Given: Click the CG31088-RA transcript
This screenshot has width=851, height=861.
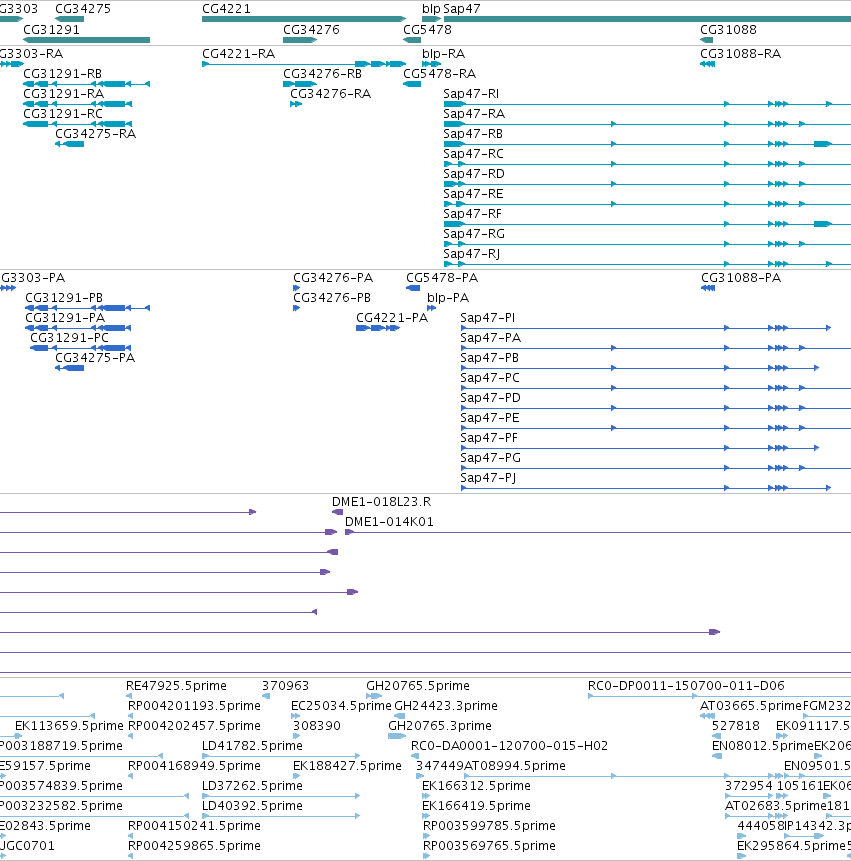Looking at the screenshot, I should pos(707,64).
